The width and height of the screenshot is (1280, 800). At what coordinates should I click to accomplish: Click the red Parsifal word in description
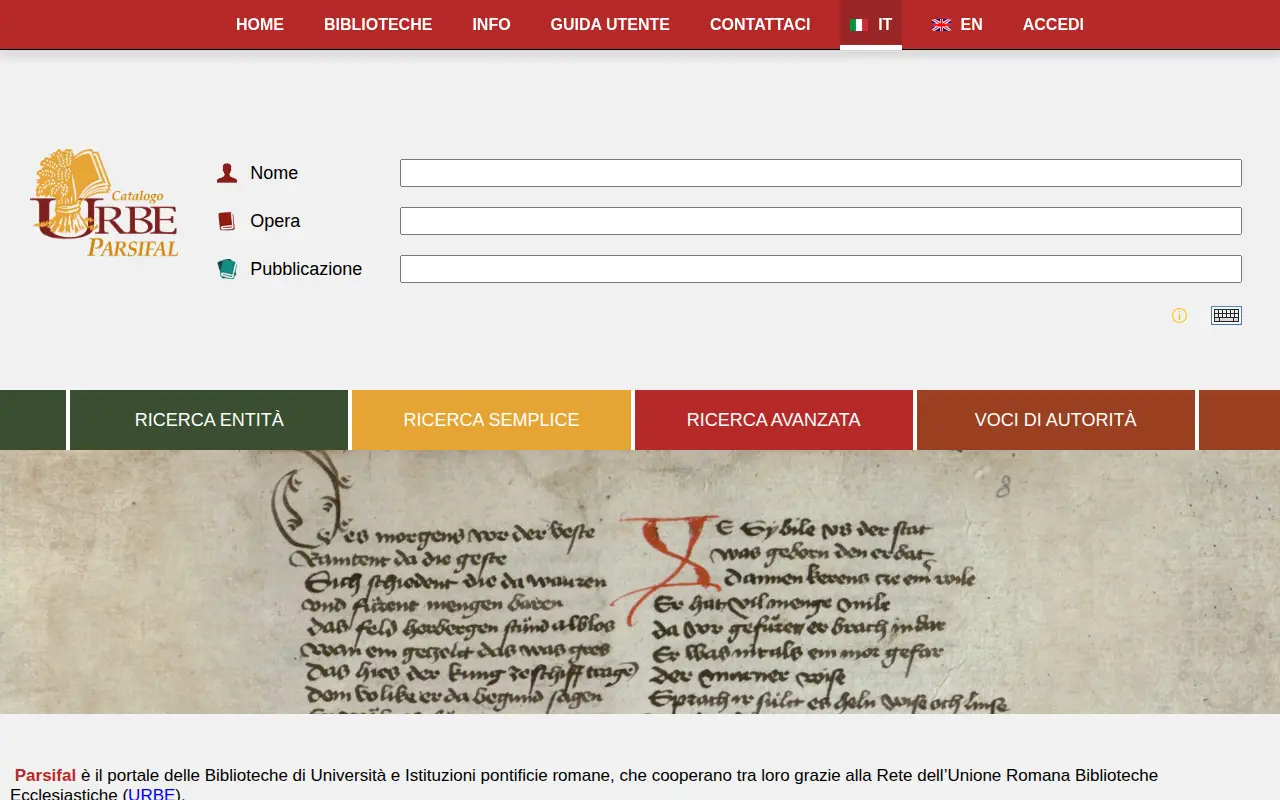click(45, 775)
